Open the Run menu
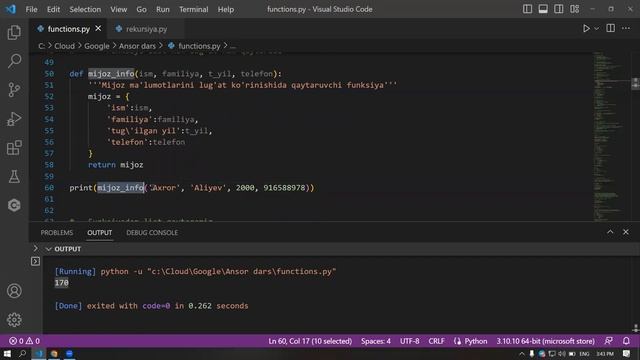 tap(162, 9)
